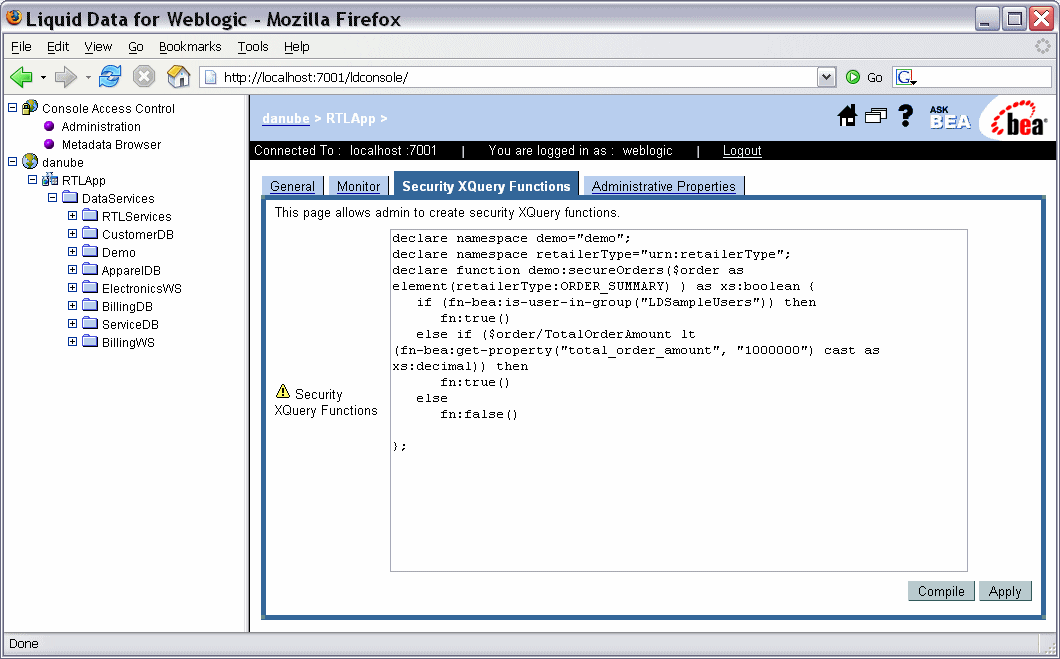The width and height of the screenshot is (1060, 659).
Task: Open the browser home page icon
Action: pos(178,76)
